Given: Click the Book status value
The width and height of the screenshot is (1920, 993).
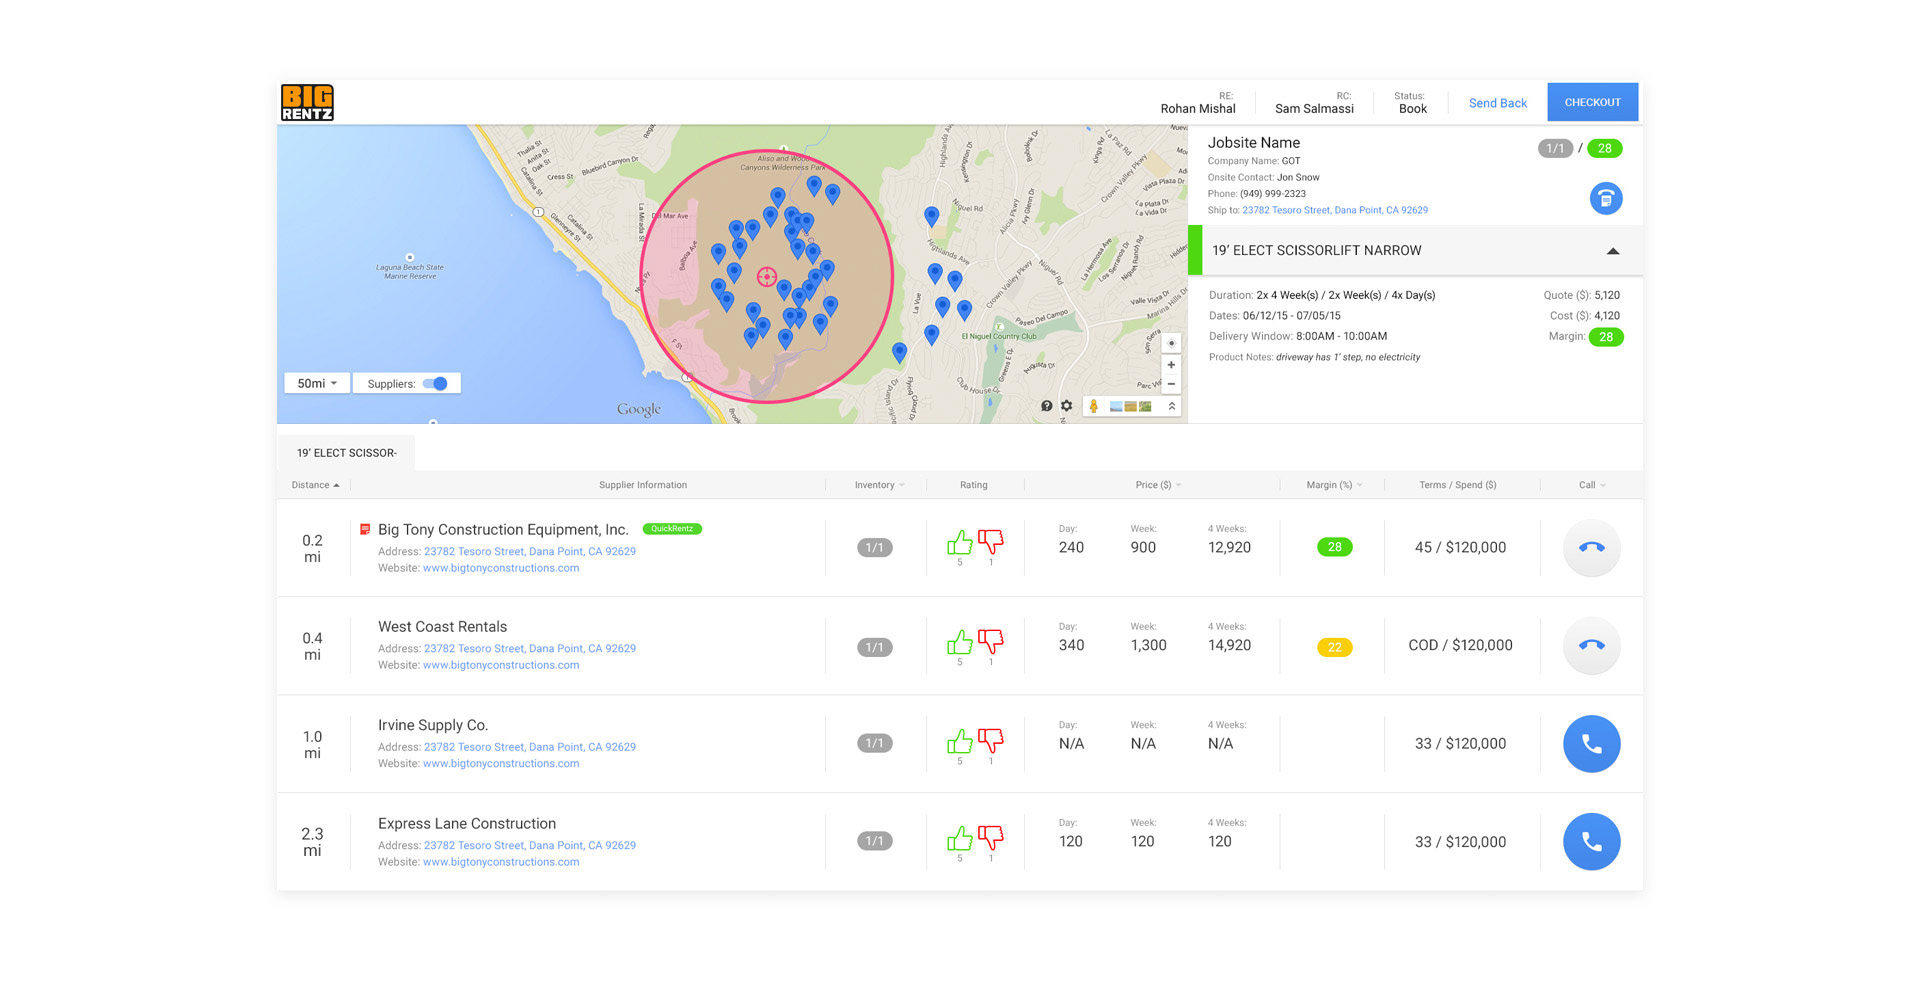Looking at the screenshot, I should 1413,109.
